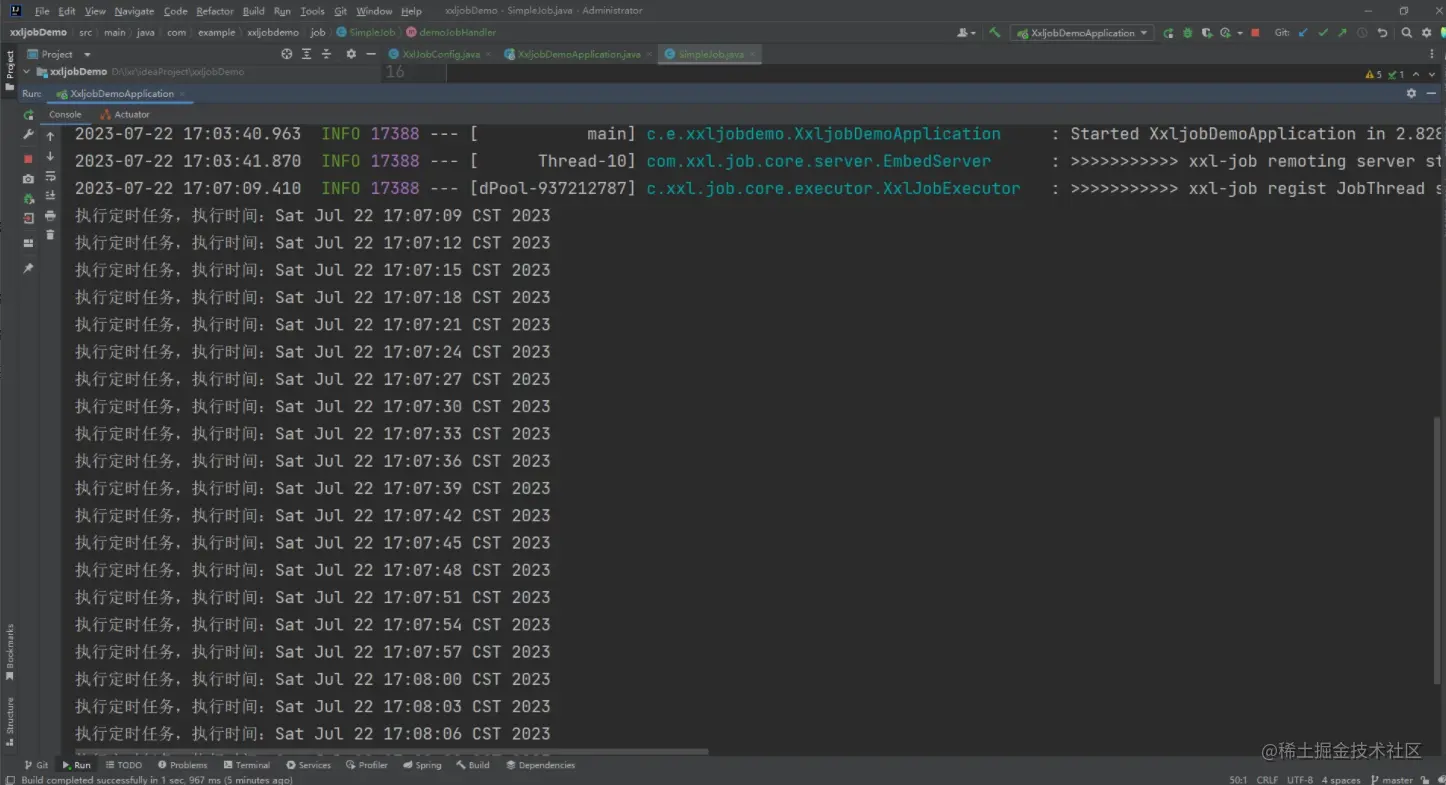Click the Build Project hammer icon
1446x785 pixels.
(x=995, y=33)
